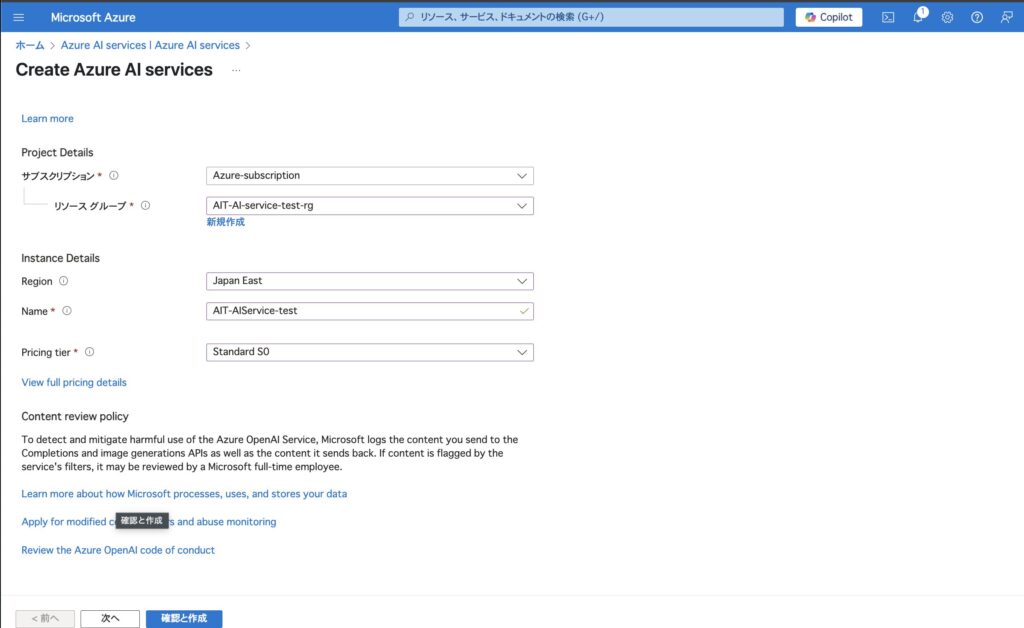1024x628 pixels.
Task: Open link about how Microsoft processes data
Action: [184, 494]
